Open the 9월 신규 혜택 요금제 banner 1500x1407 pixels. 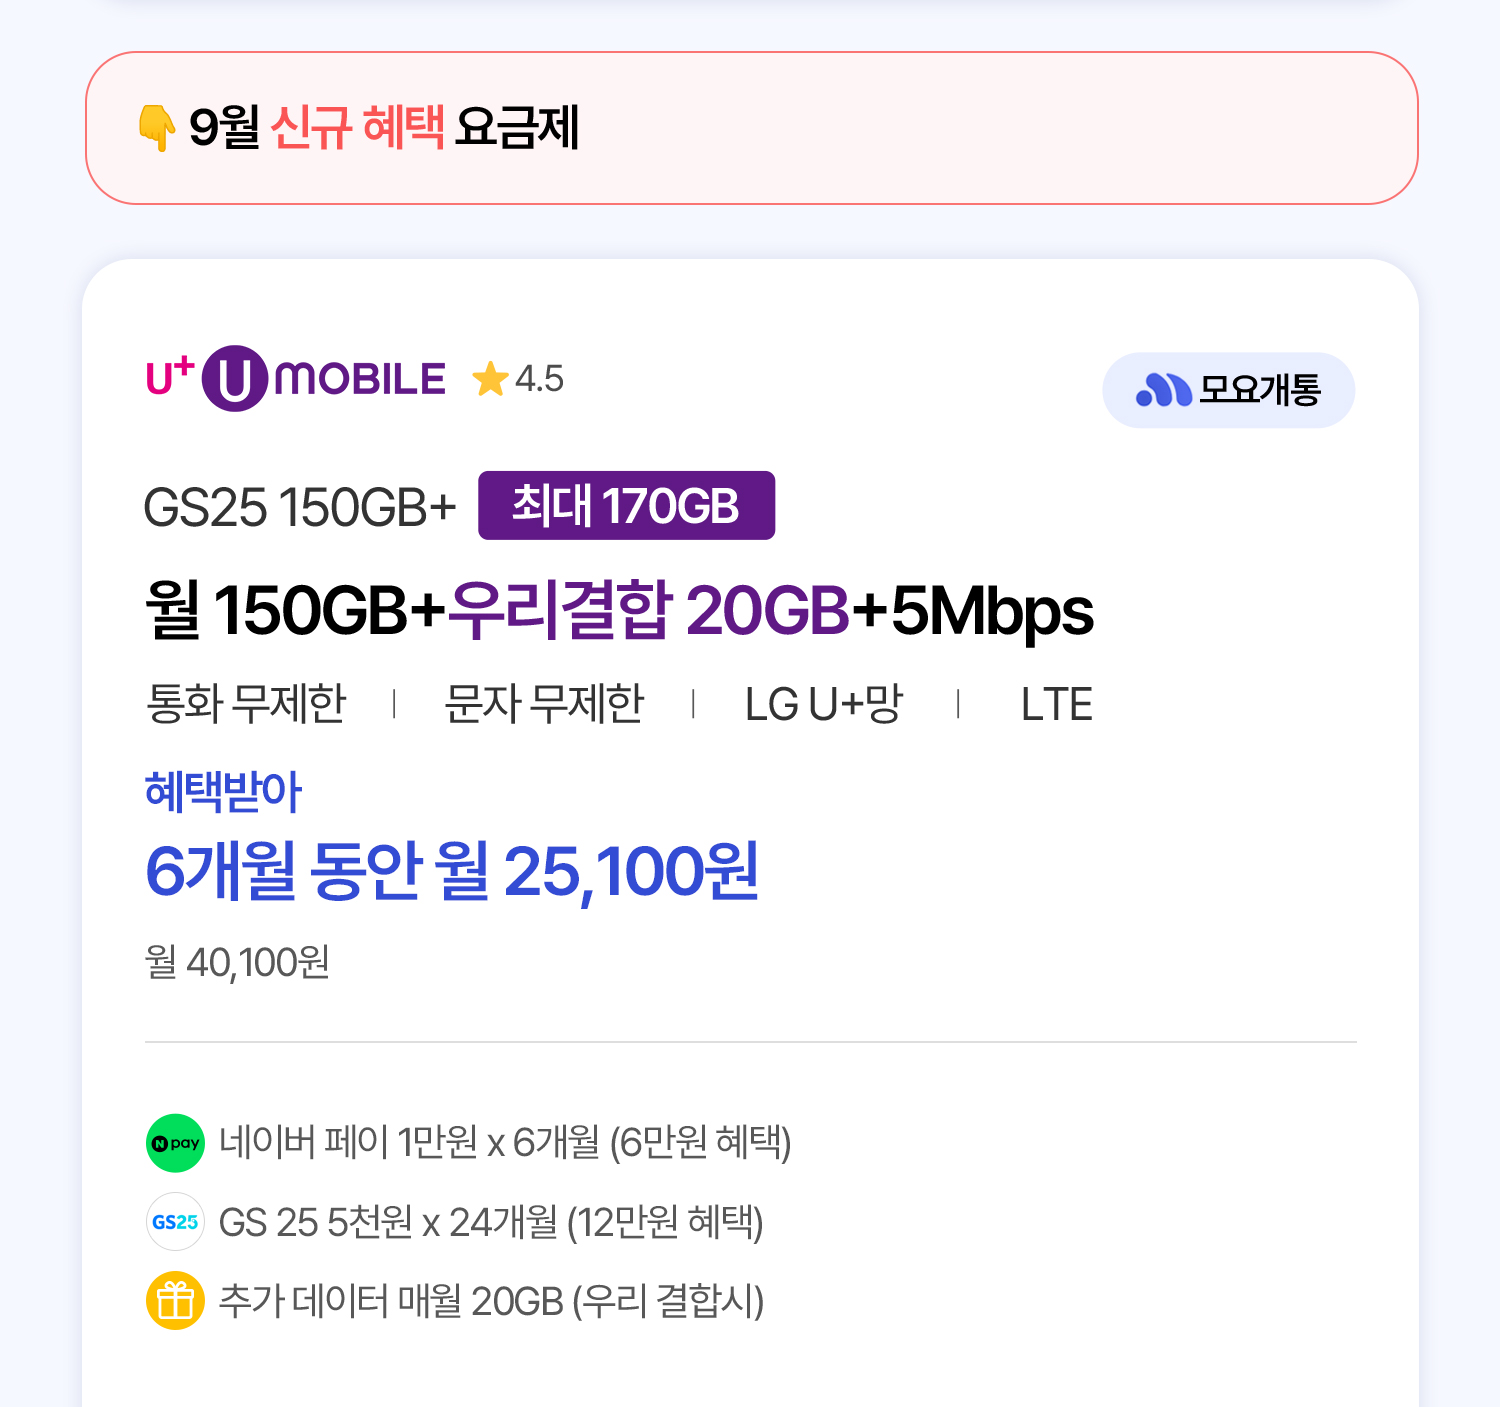pyautogui.click(x=750, y=128)
